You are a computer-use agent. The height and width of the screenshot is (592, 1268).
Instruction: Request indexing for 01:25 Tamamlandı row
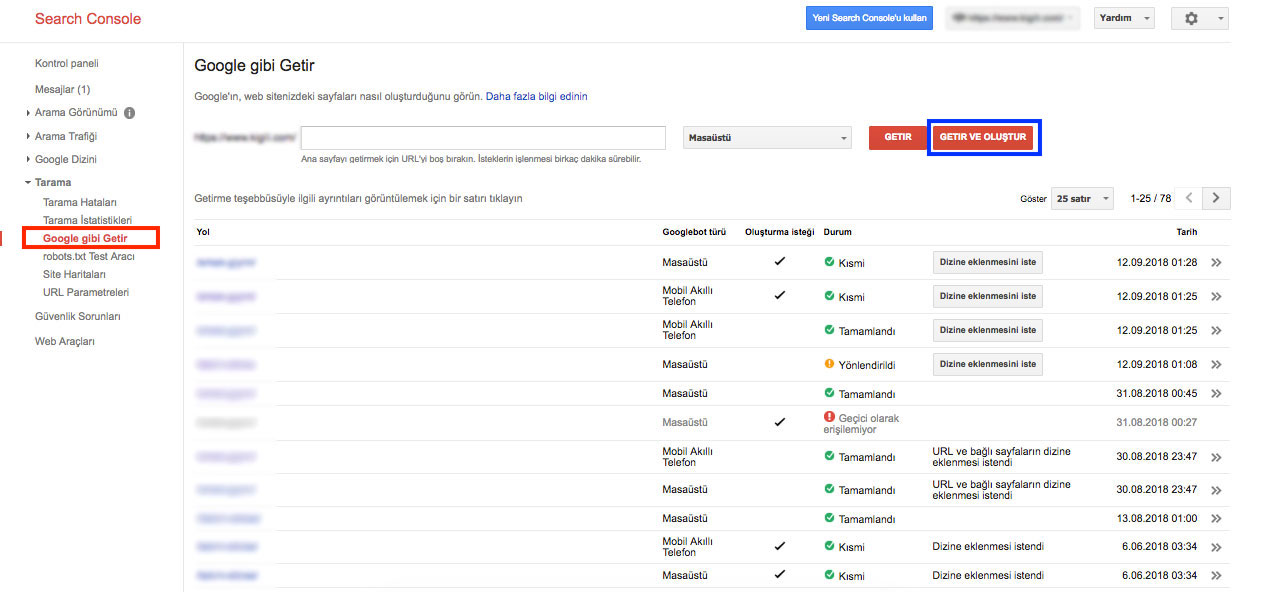click(988, 330)
